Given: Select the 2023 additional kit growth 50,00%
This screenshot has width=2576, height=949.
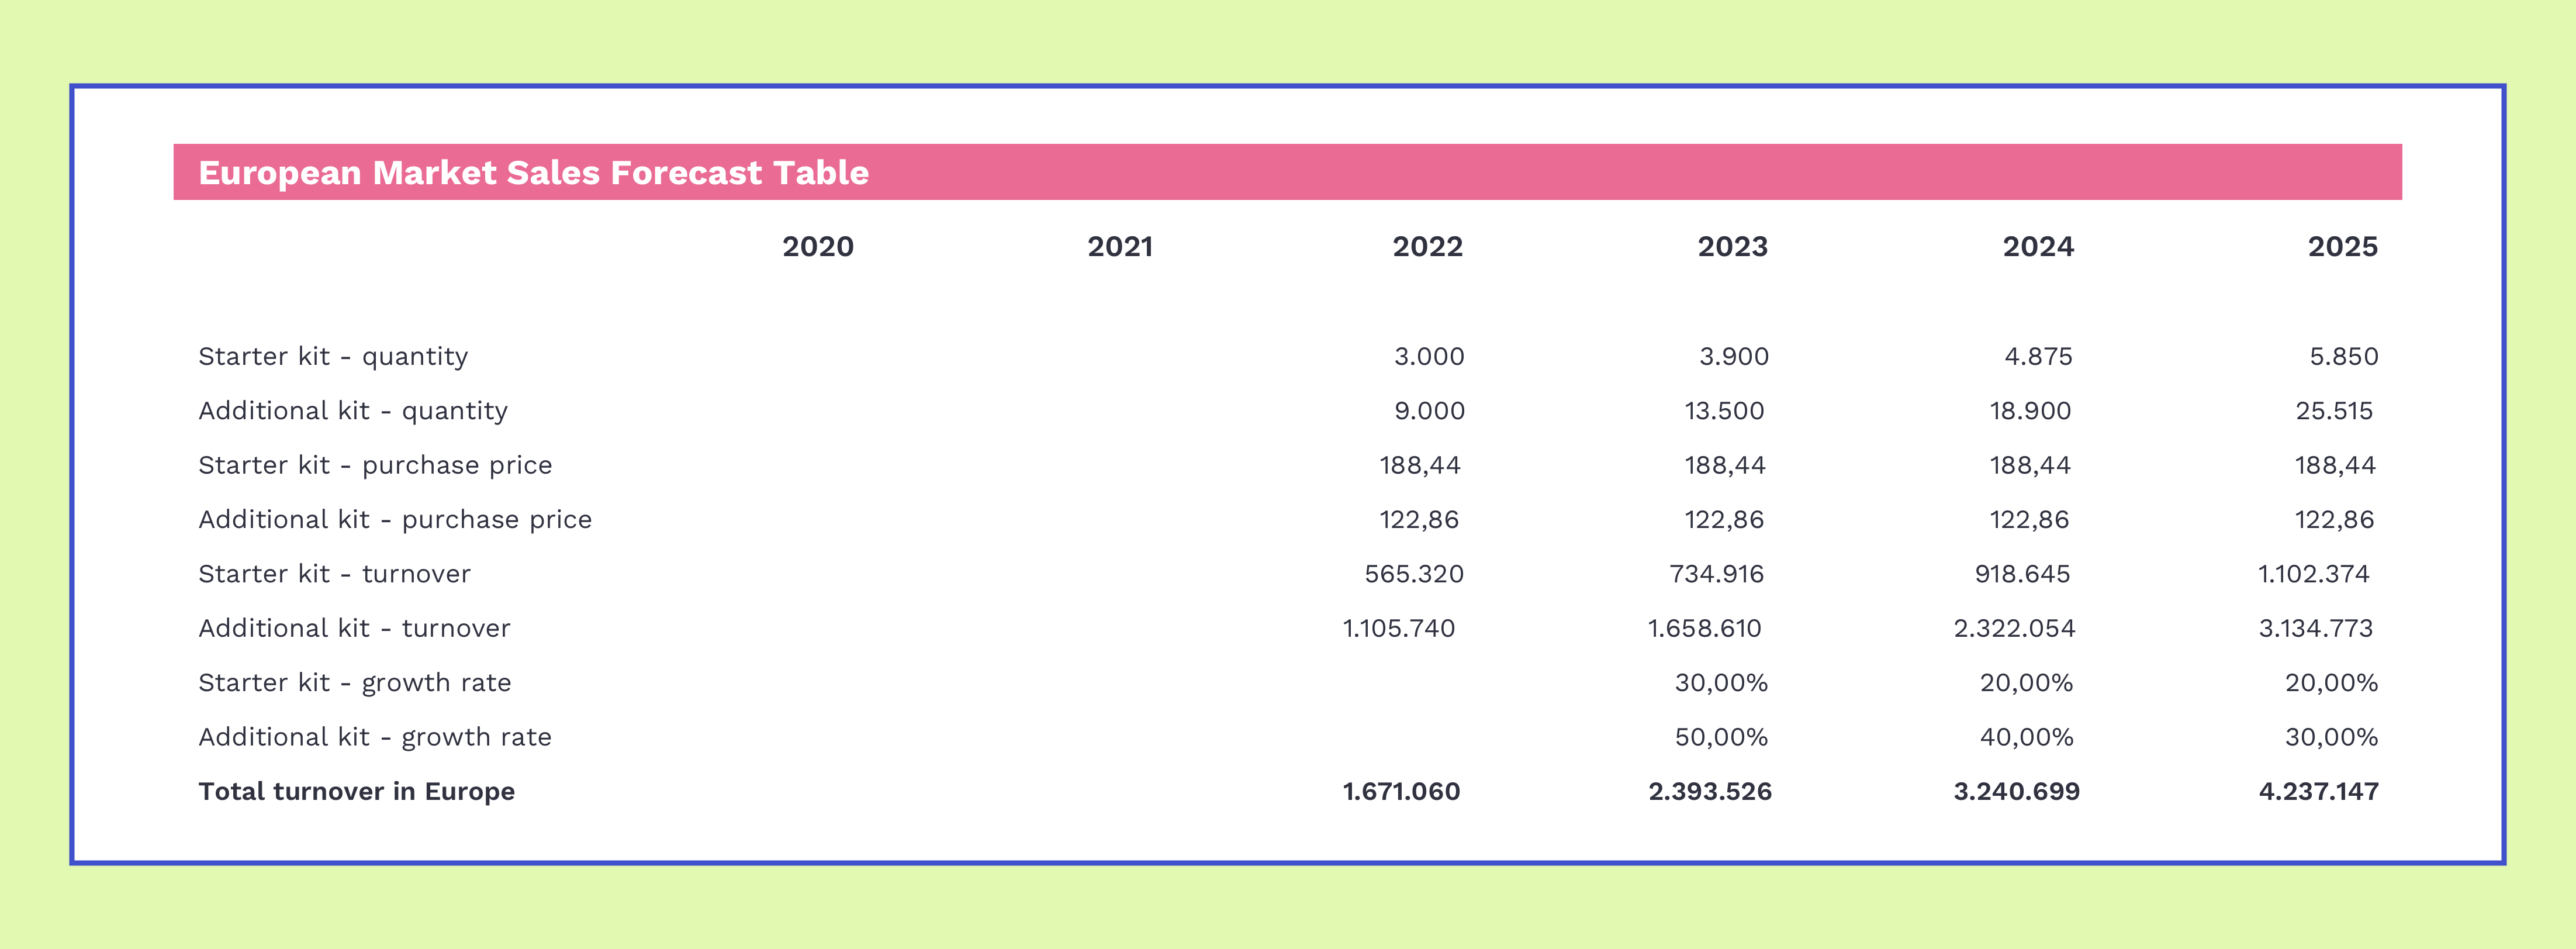Looking at the screenshot, I should click(1721, 737).
